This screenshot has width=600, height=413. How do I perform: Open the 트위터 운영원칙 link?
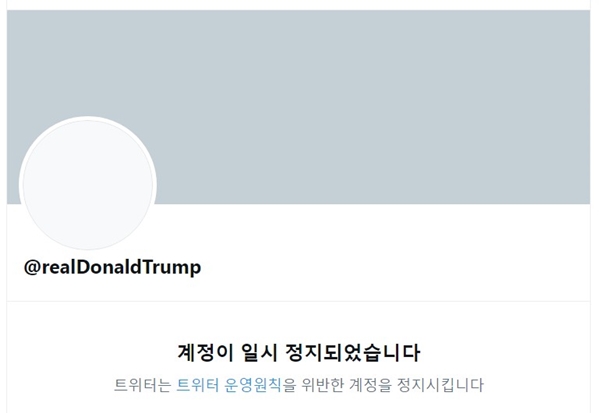(228, 385)
